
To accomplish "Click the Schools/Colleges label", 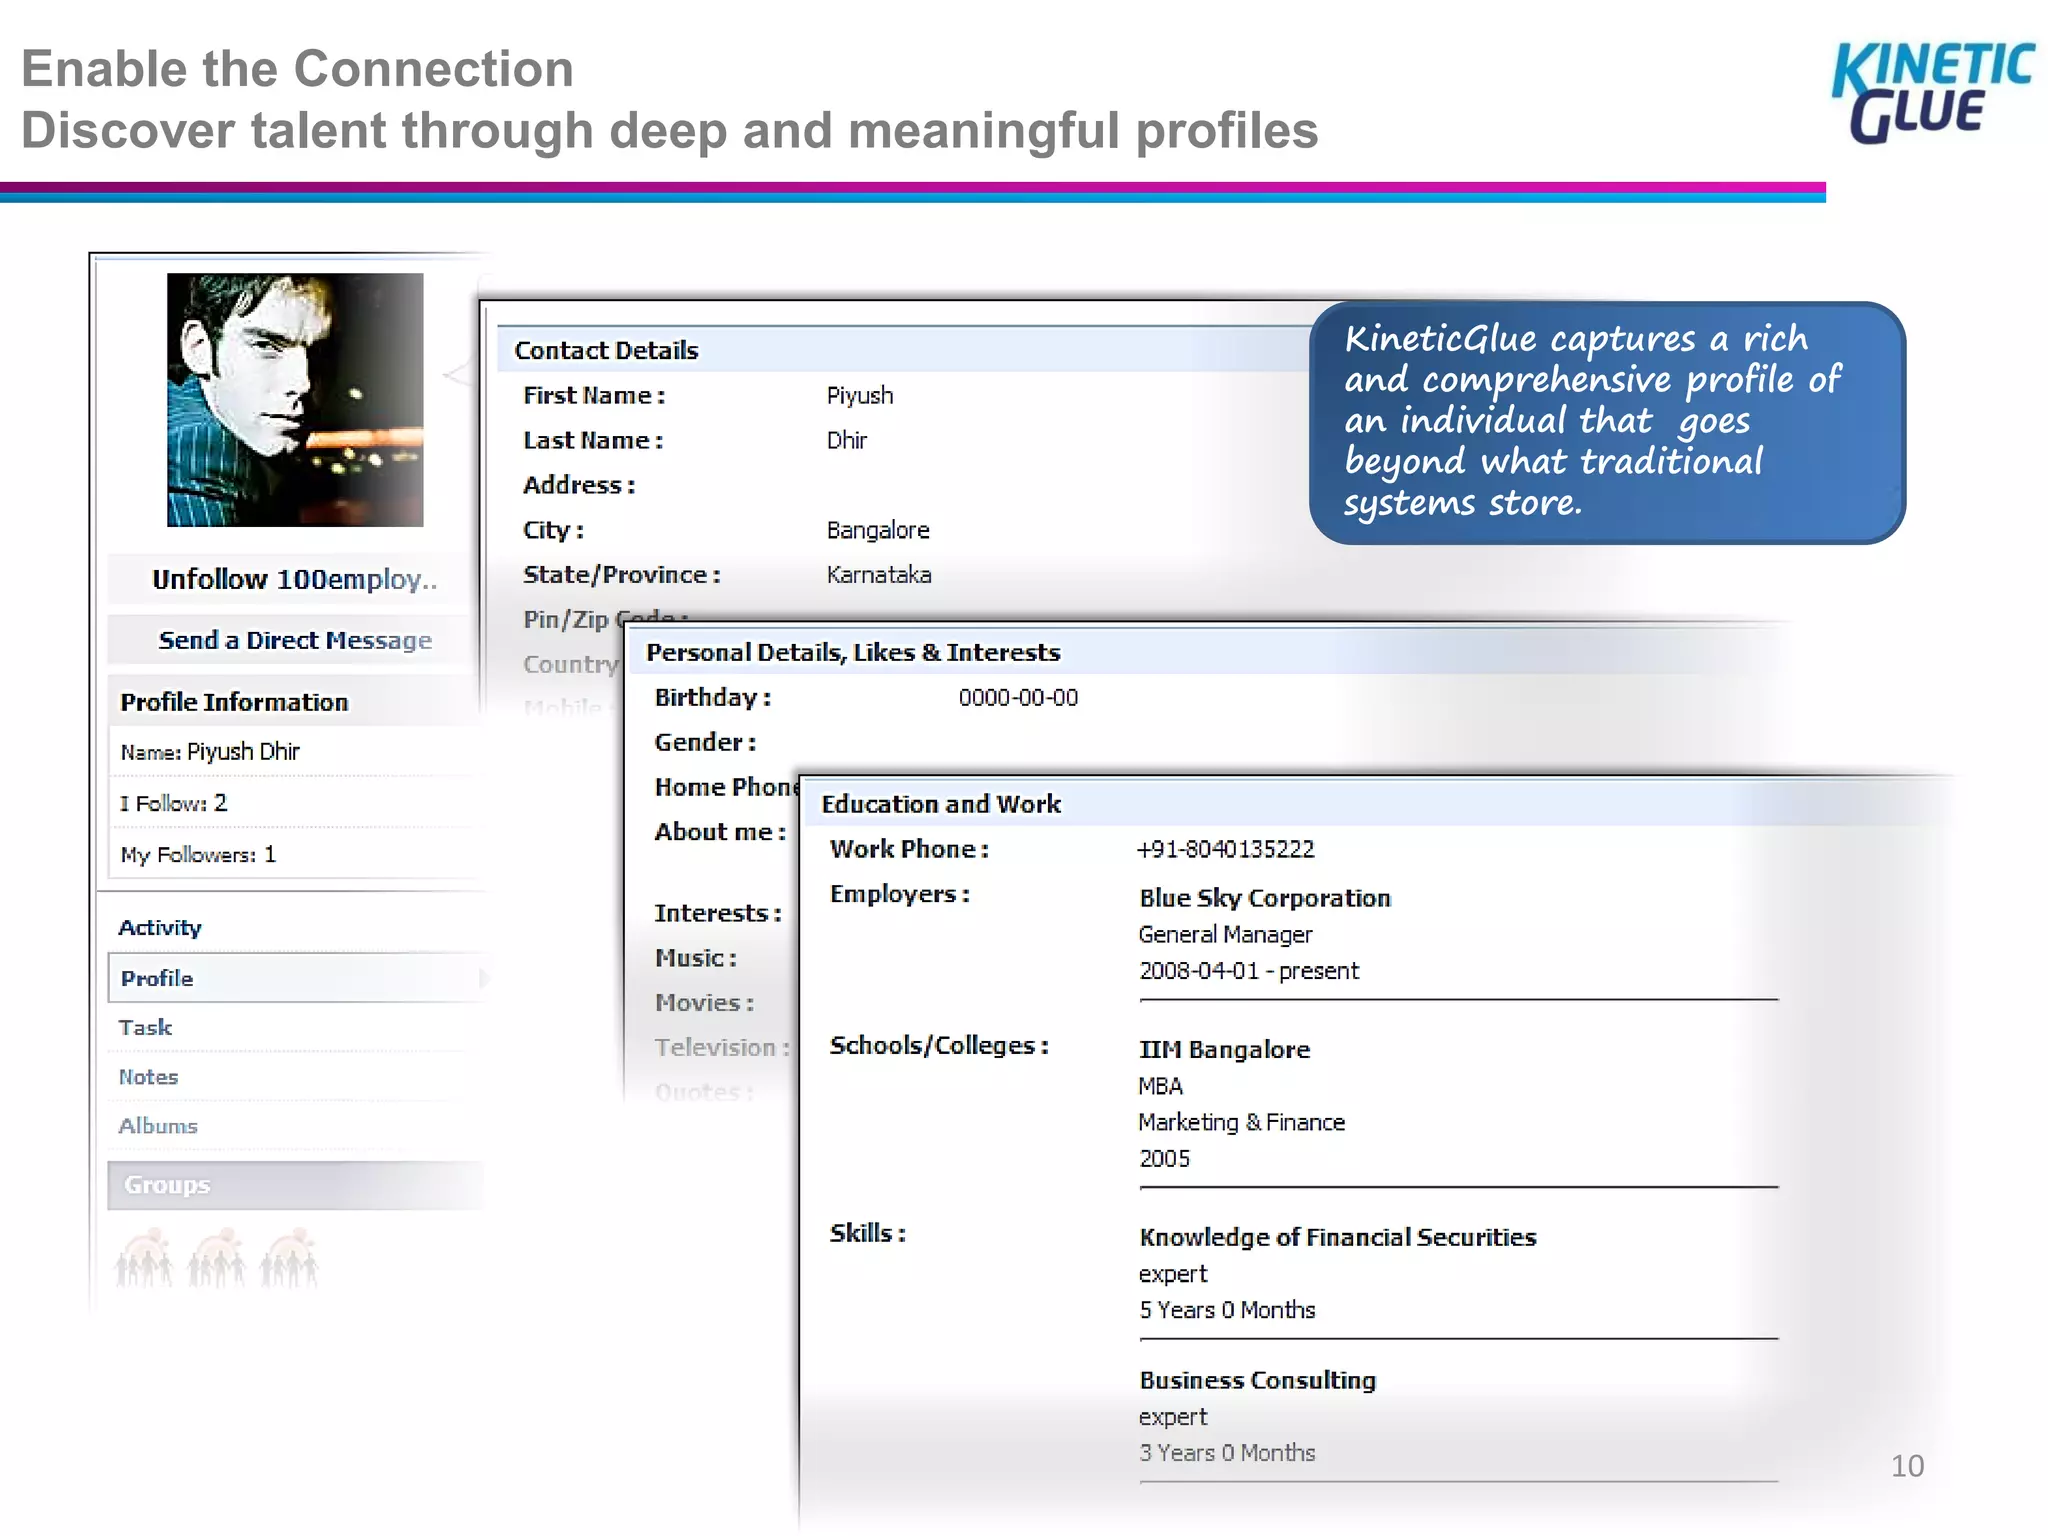I will pyautogui.click(x=939, y=1045).
